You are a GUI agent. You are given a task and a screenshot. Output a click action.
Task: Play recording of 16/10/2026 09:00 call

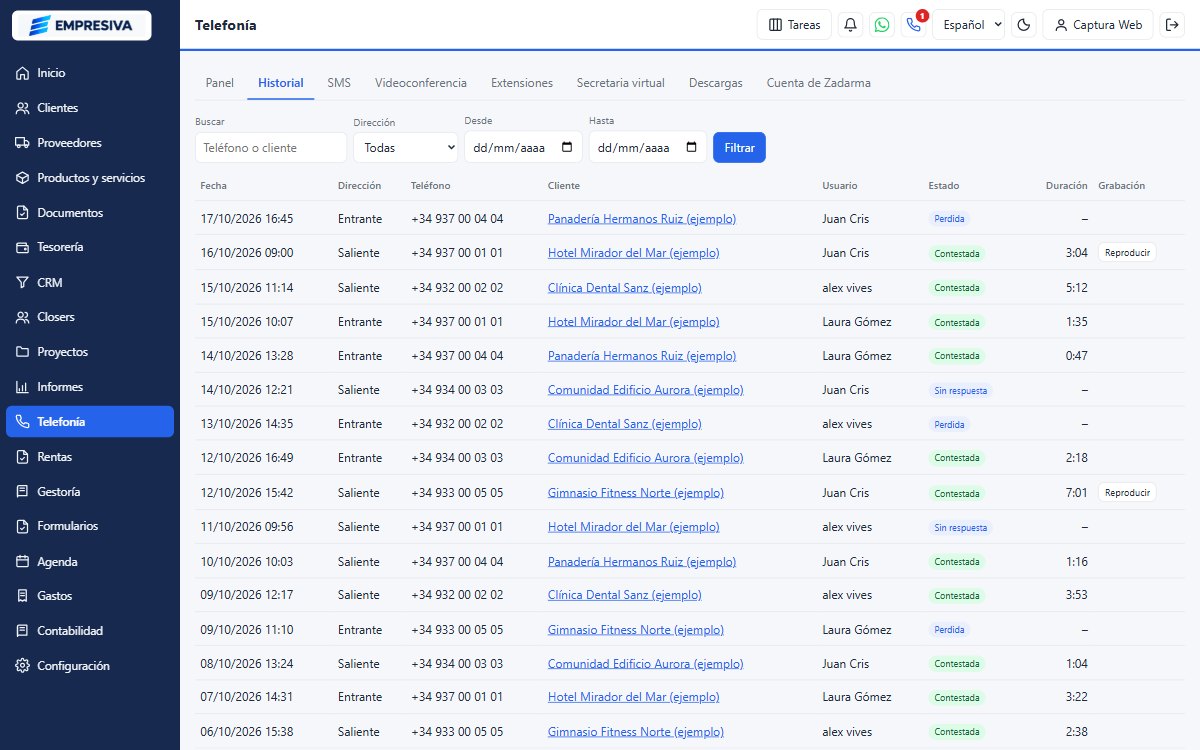click(x=1127, y=253)
